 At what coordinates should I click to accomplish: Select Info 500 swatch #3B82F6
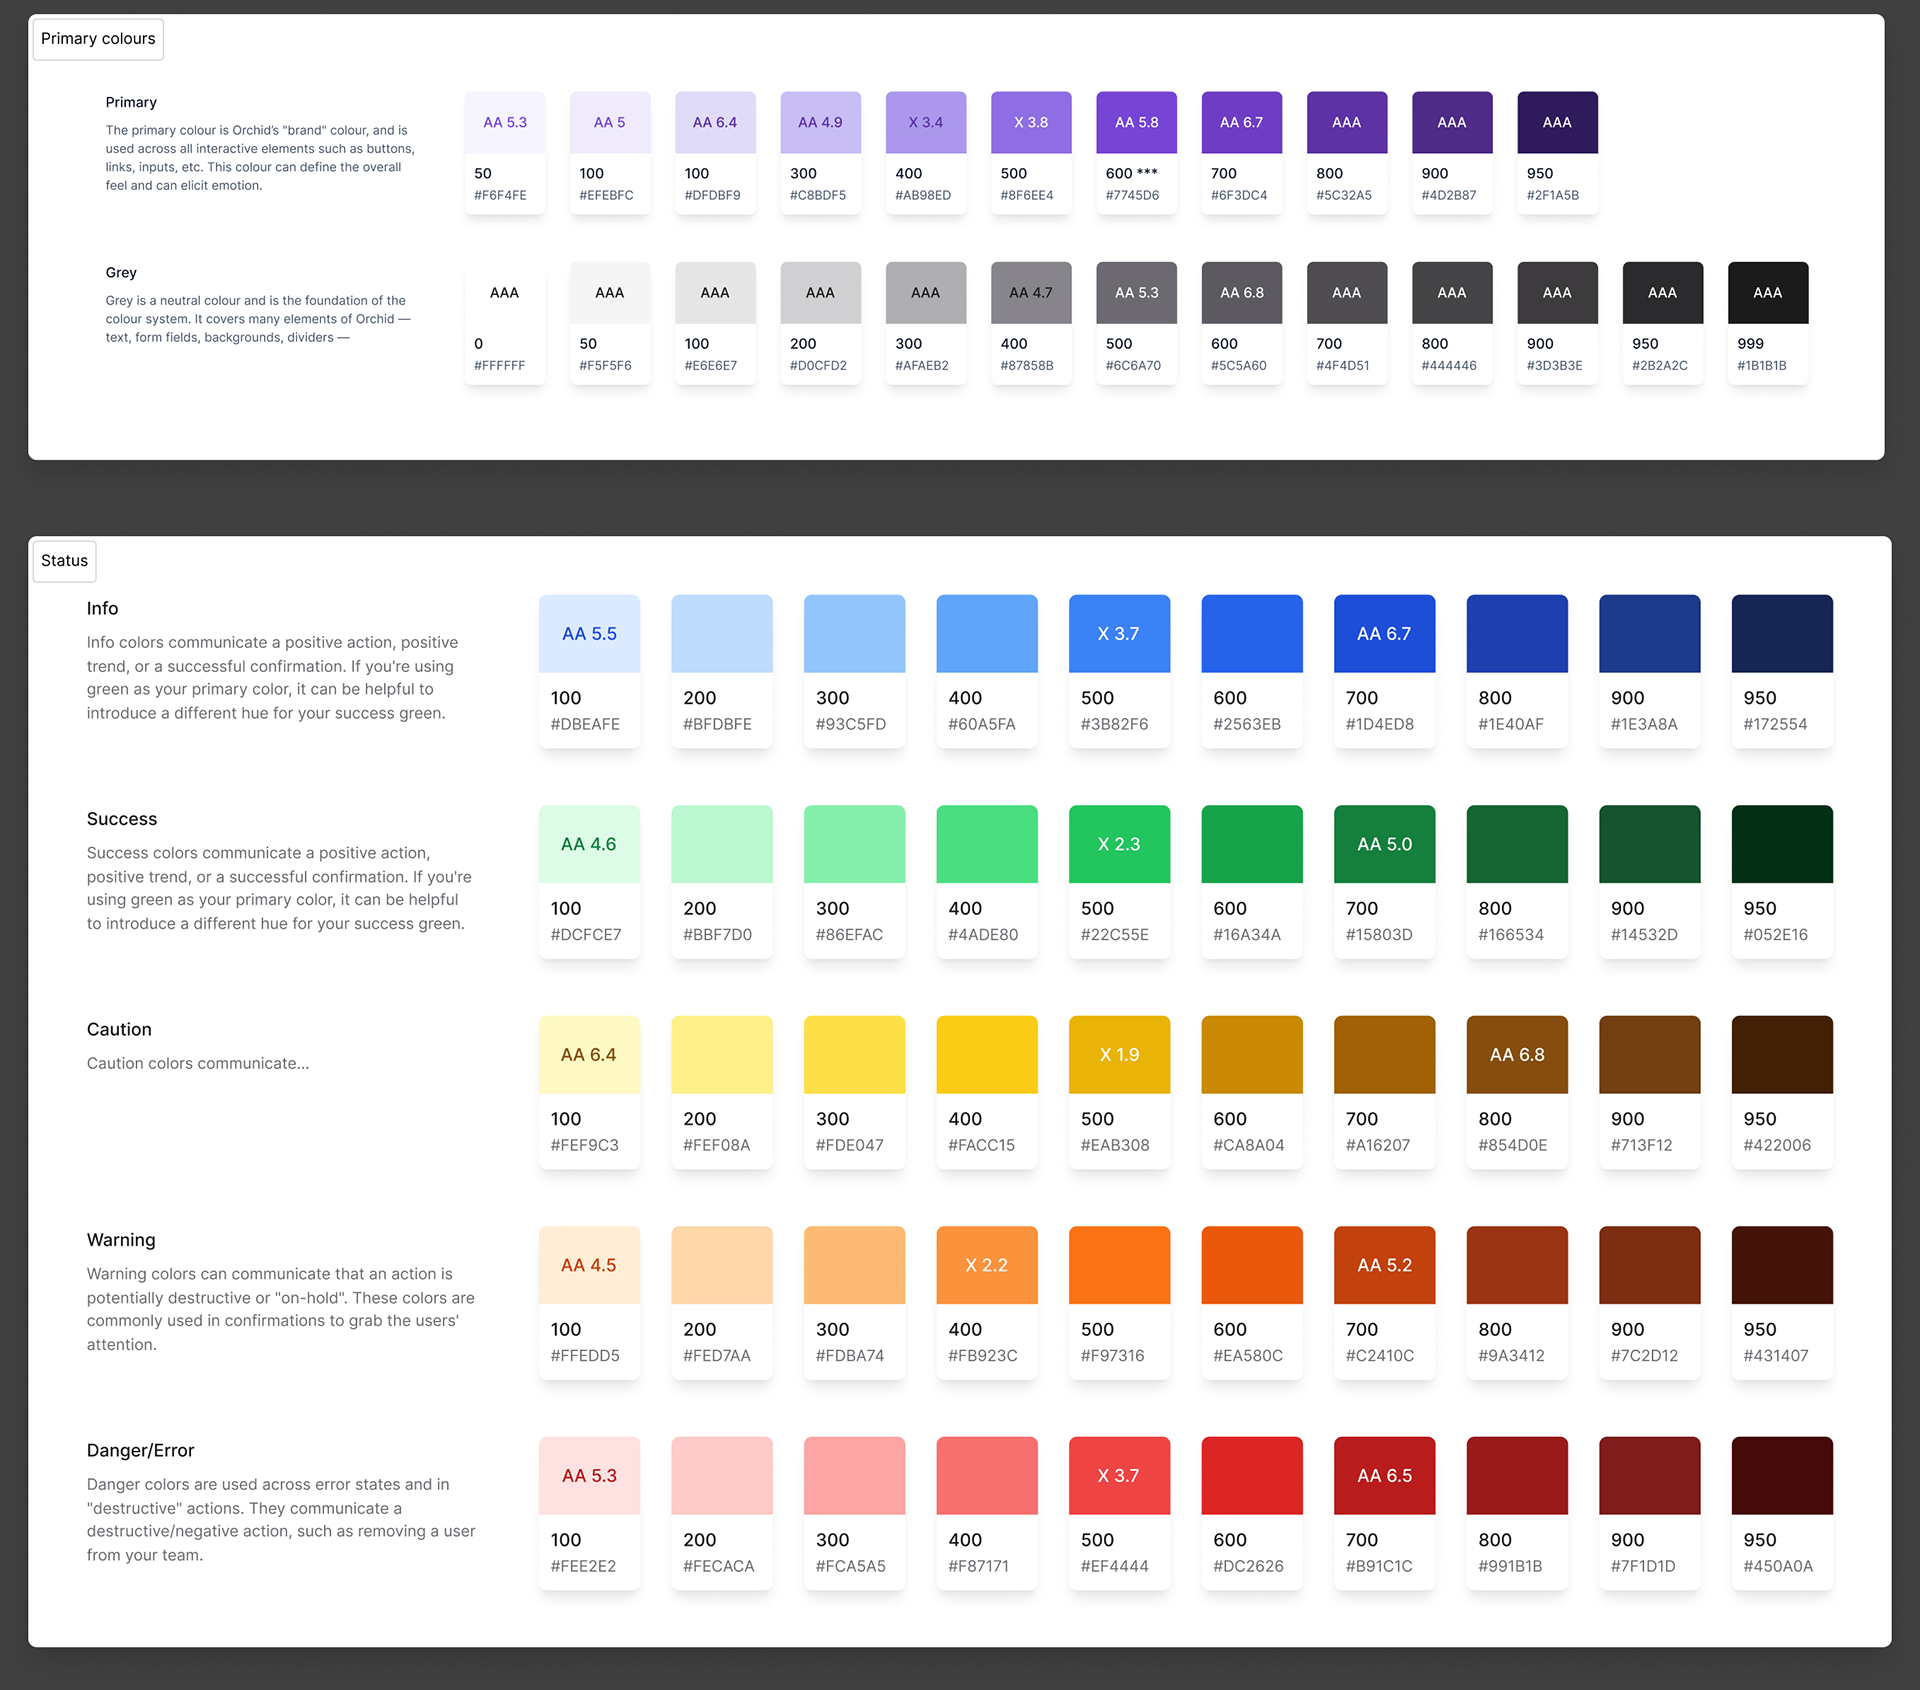tap(1118, 634)
